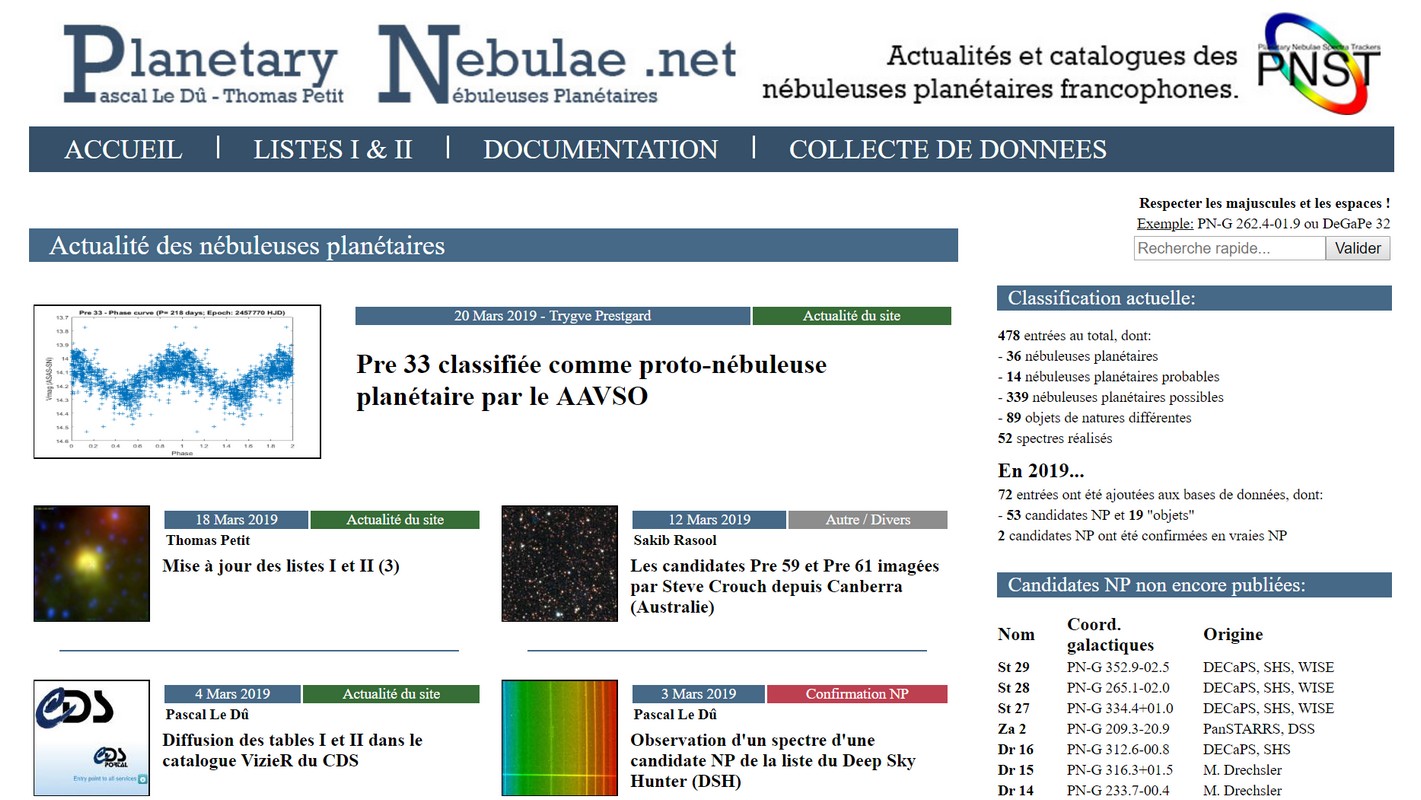
Task: Open the Pre 33 phase curve thumbnail
Action: click(x=177, y=382)
